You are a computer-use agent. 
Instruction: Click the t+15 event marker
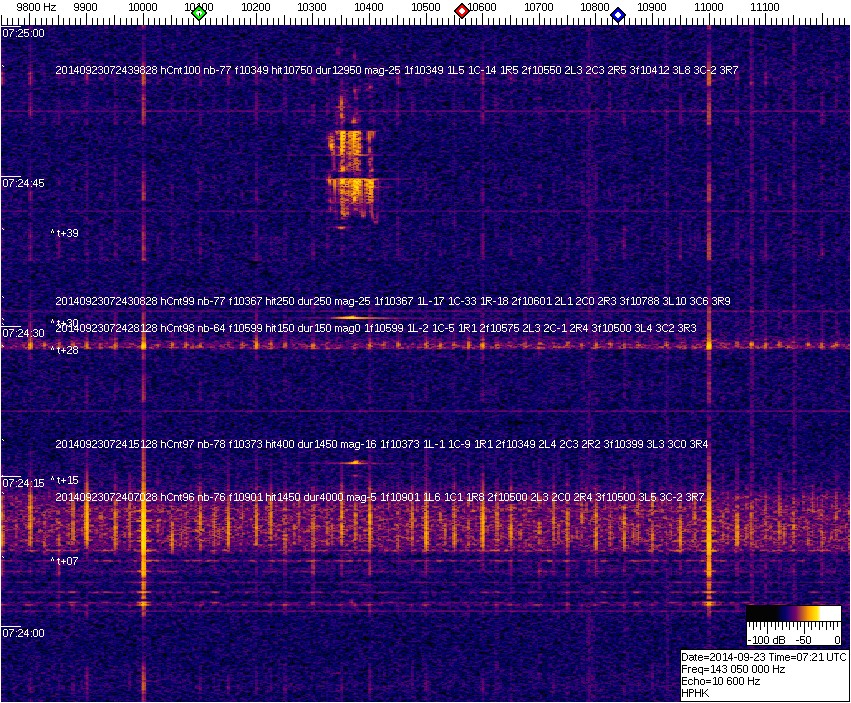tap(66, 480)
